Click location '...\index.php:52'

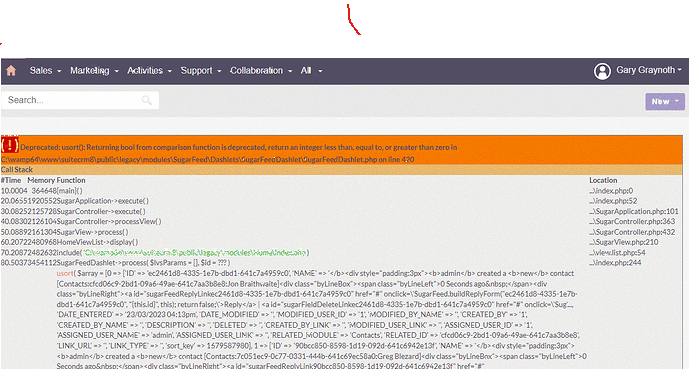[x=613, y=201]
